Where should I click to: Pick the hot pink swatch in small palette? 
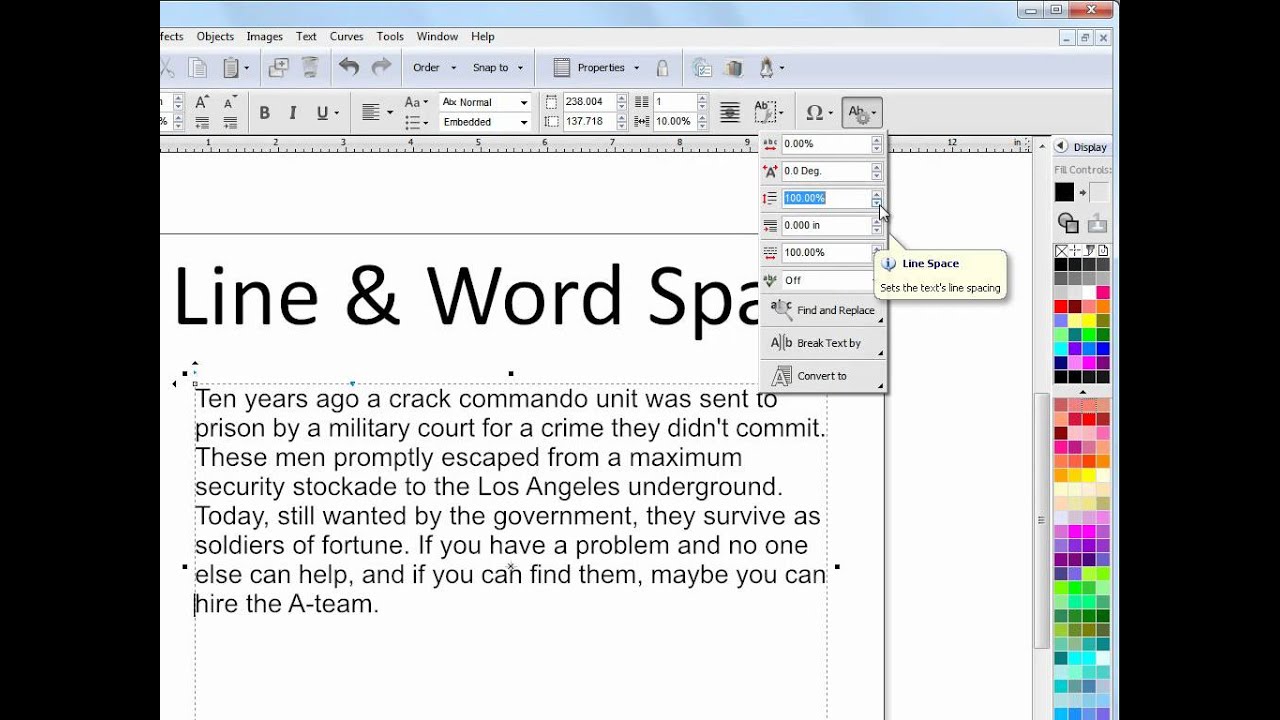[x=1103, y=293]
